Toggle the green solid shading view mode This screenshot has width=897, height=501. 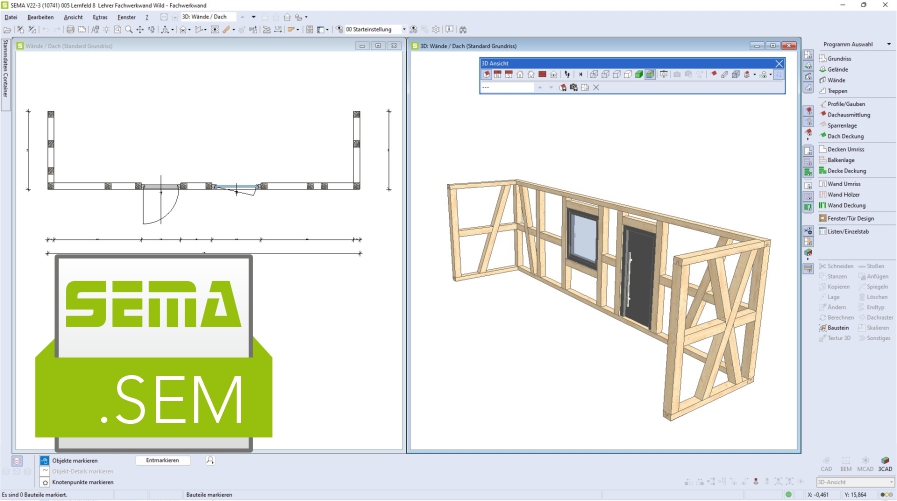(637, 74)
